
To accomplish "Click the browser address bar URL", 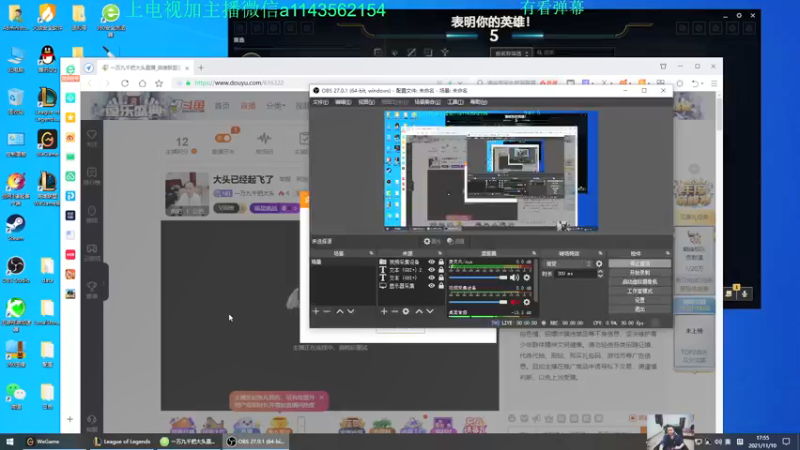I will tap(239, 83).
